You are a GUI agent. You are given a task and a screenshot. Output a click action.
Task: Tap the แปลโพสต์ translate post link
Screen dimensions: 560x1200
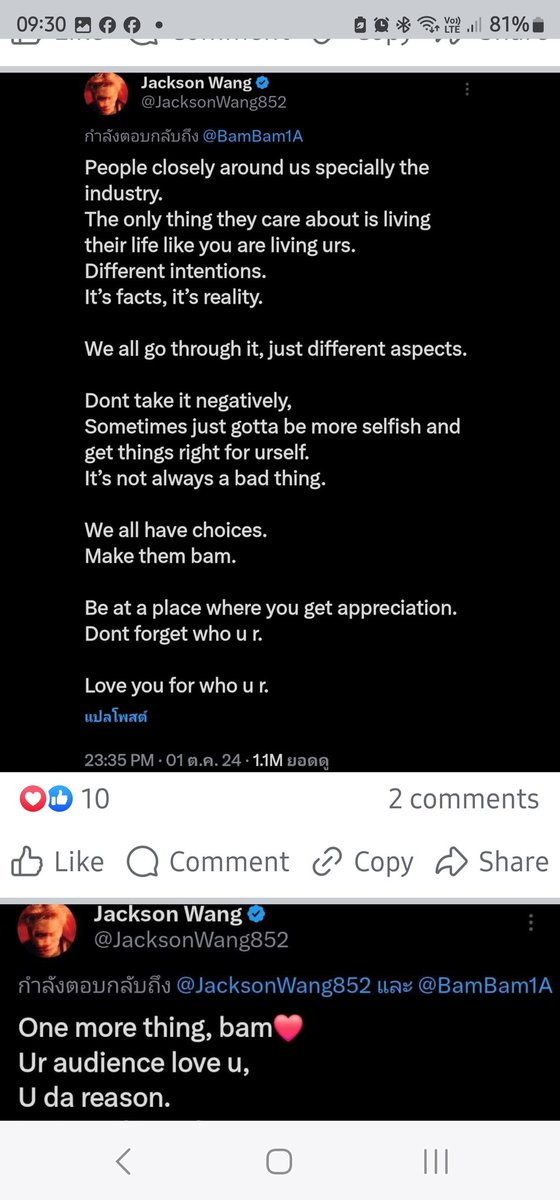pyautogui.click(x=116, y=717)
